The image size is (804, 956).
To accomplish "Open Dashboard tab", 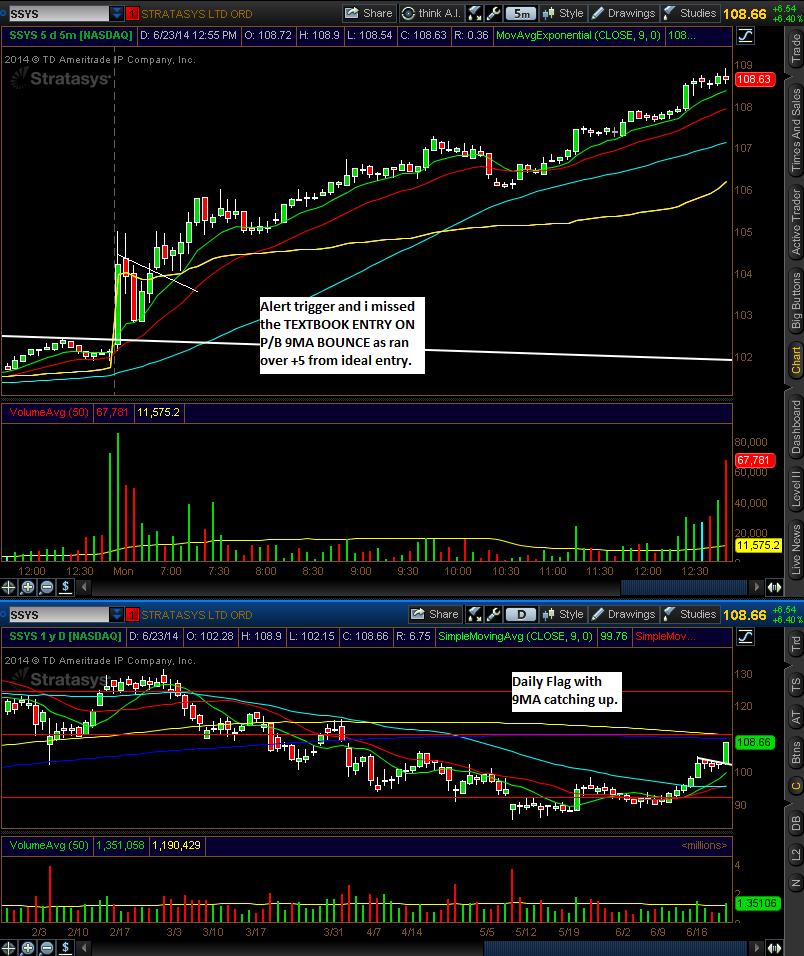I will pyautogui.click(x=795, y=427).
